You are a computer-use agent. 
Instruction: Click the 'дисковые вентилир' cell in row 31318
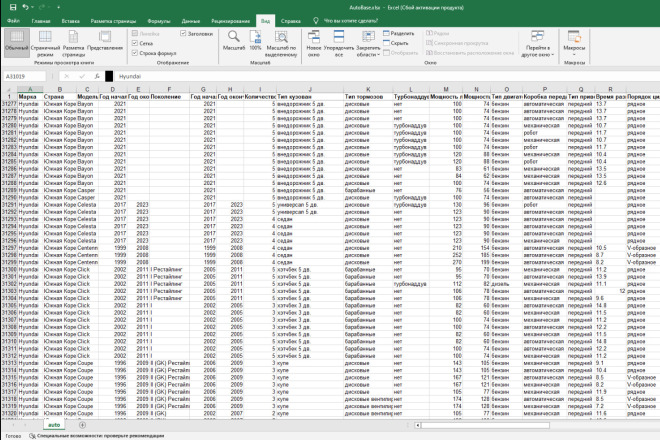point(368,399)
